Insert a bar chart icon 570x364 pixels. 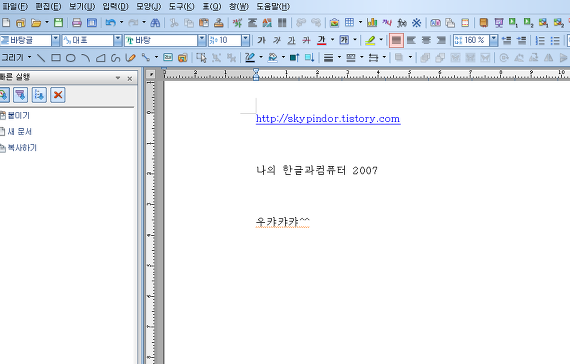coord(372,23)
